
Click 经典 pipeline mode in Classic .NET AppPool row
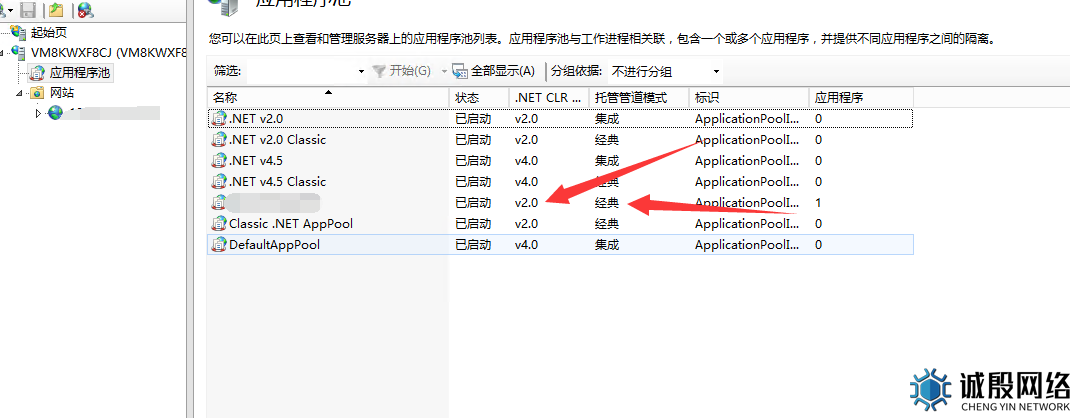pos(607,224)
